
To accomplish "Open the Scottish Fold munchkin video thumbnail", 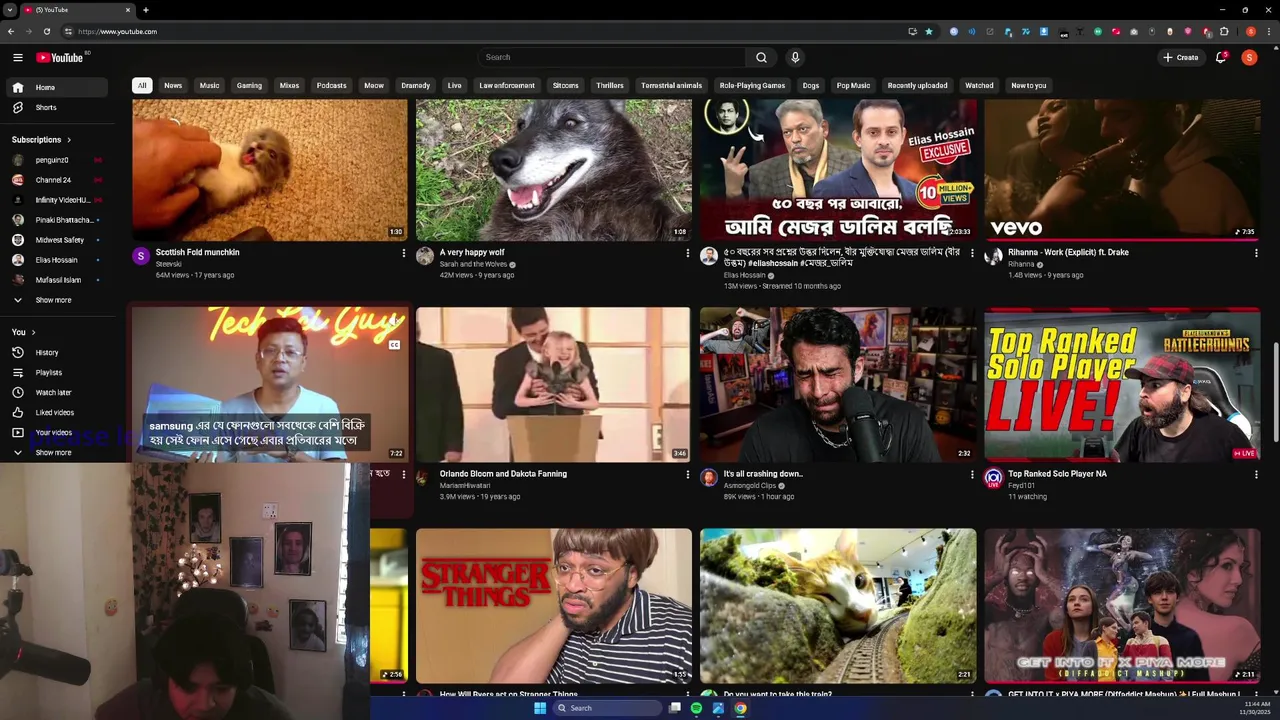I will click(x=270, y=169).
